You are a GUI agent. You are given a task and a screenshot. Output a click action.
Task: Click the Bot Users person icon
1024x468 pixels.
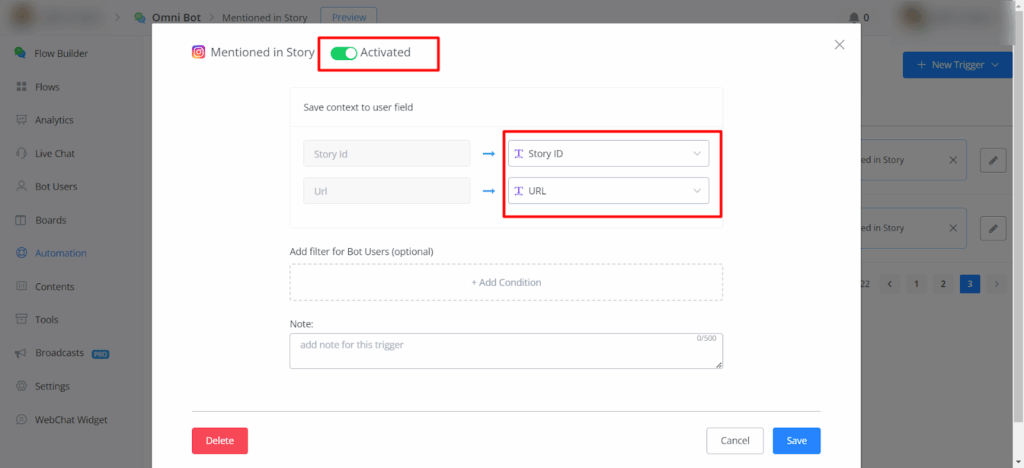pos(21,187)
